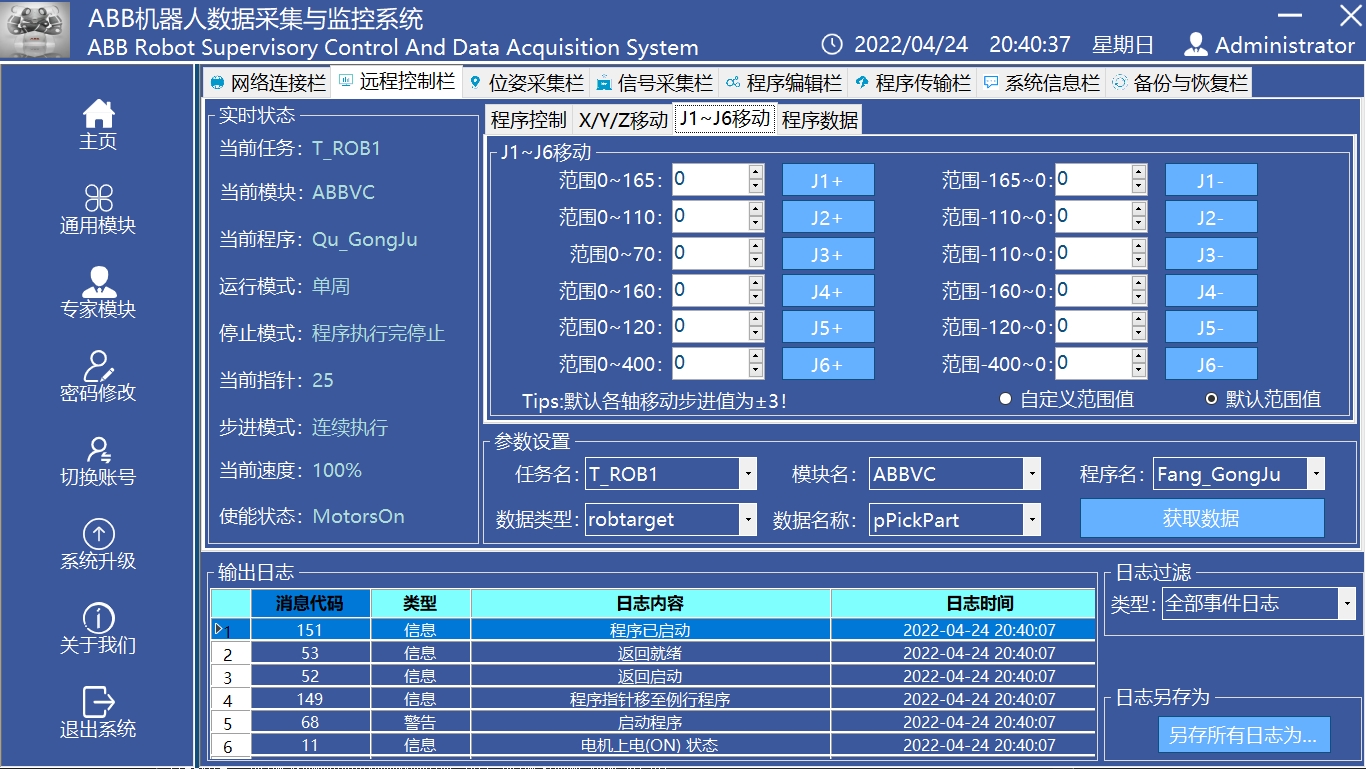The width and height of the screenshot is (1366, 769).
Task: Click the J2- jog button
Action: click(x=1211, y=217)
